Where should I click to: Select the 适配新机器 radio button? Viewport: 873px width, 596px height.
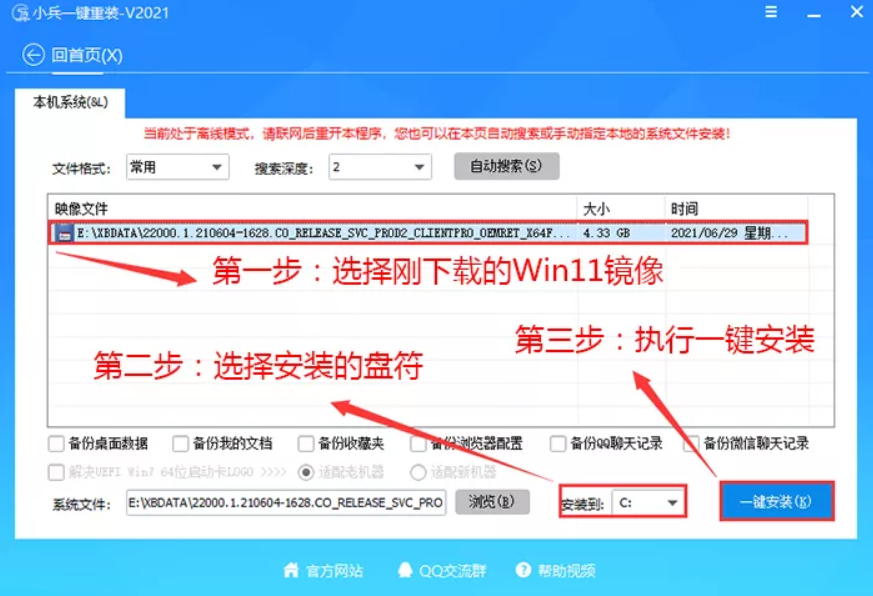(418, 472)
